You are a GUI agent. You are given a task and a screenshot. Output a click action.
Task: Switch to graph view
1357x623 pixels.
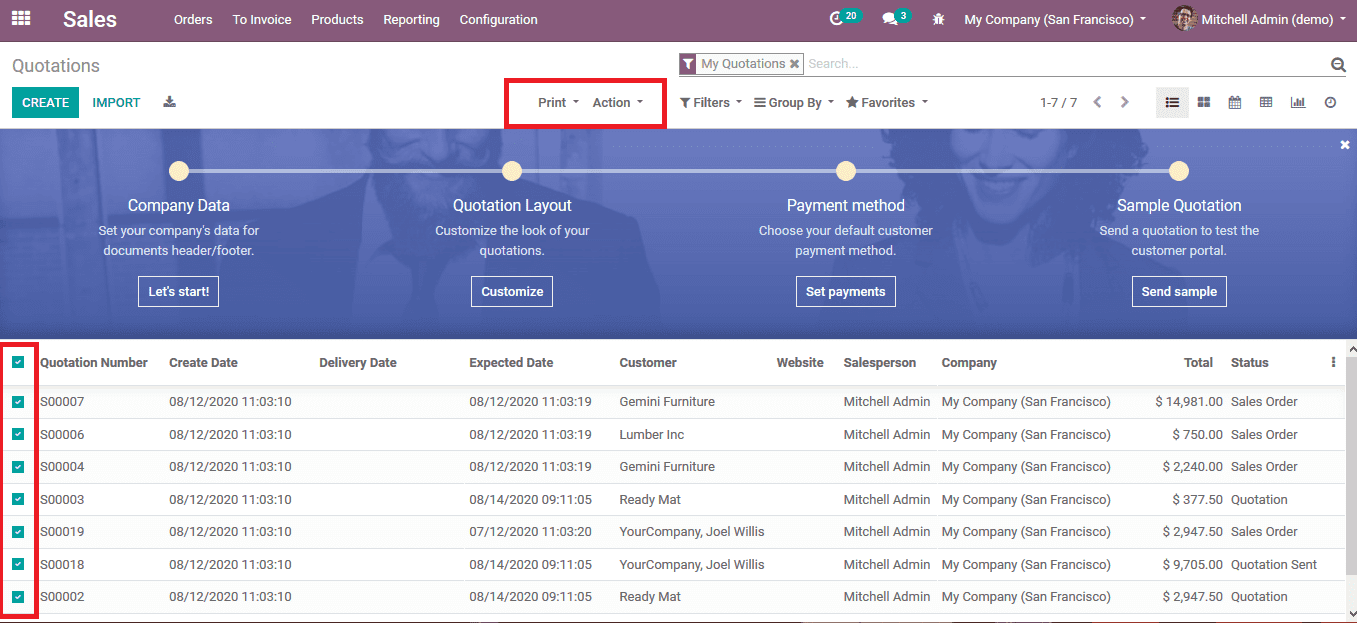point(1298,102)
